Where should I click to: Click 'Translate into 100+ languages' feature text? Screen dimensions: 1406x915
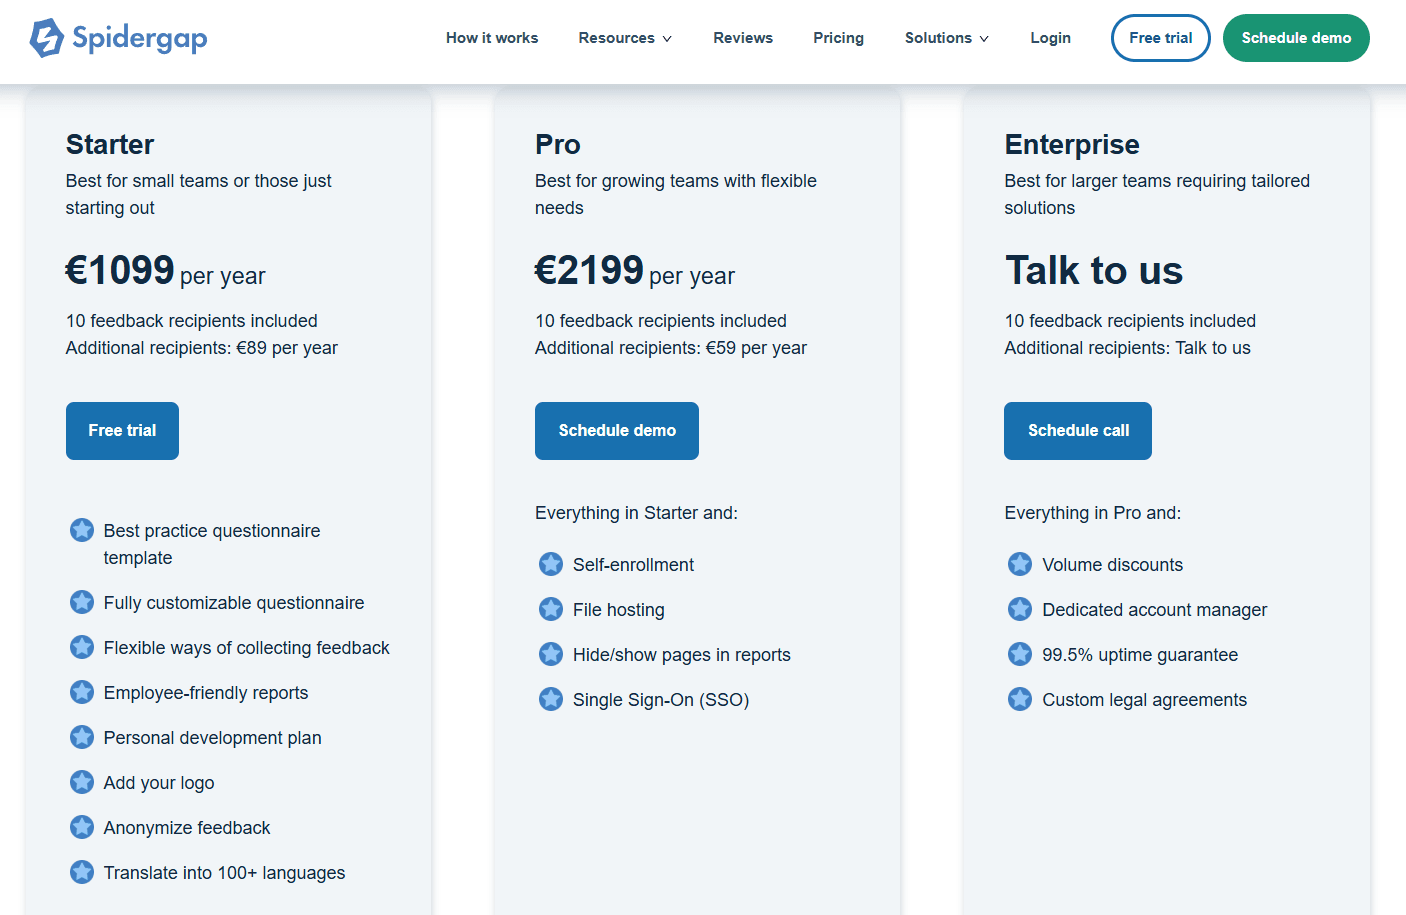tap(225, 873)
